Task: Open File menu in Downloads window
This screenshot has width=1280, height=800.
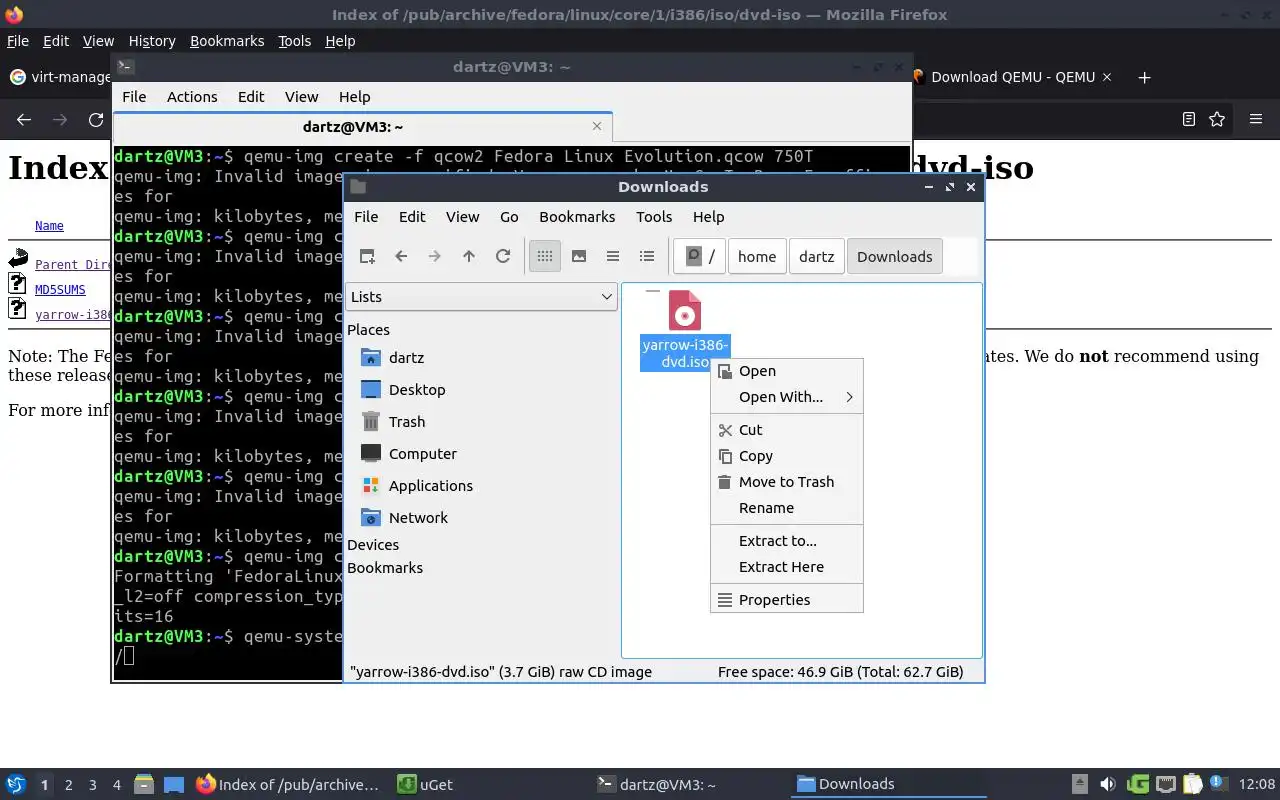Action: pyautogui.click(x=366, y=217)
